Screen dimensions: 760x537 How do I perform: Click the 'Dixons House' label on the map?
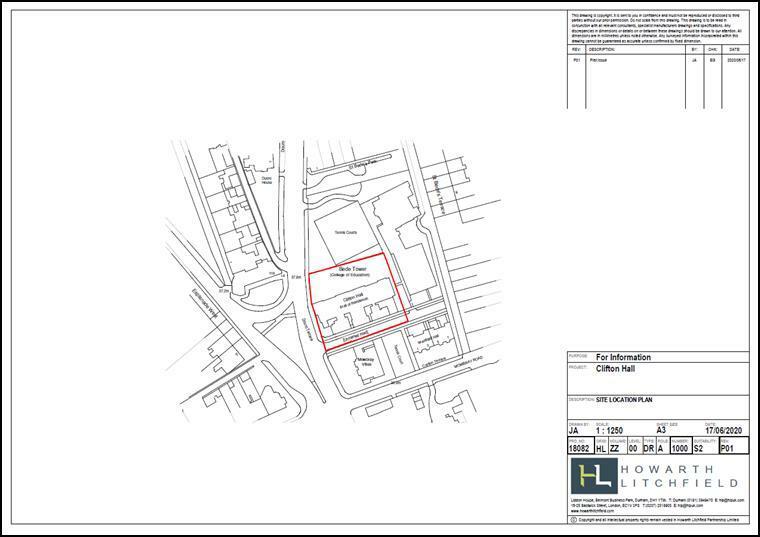[267, 180]
